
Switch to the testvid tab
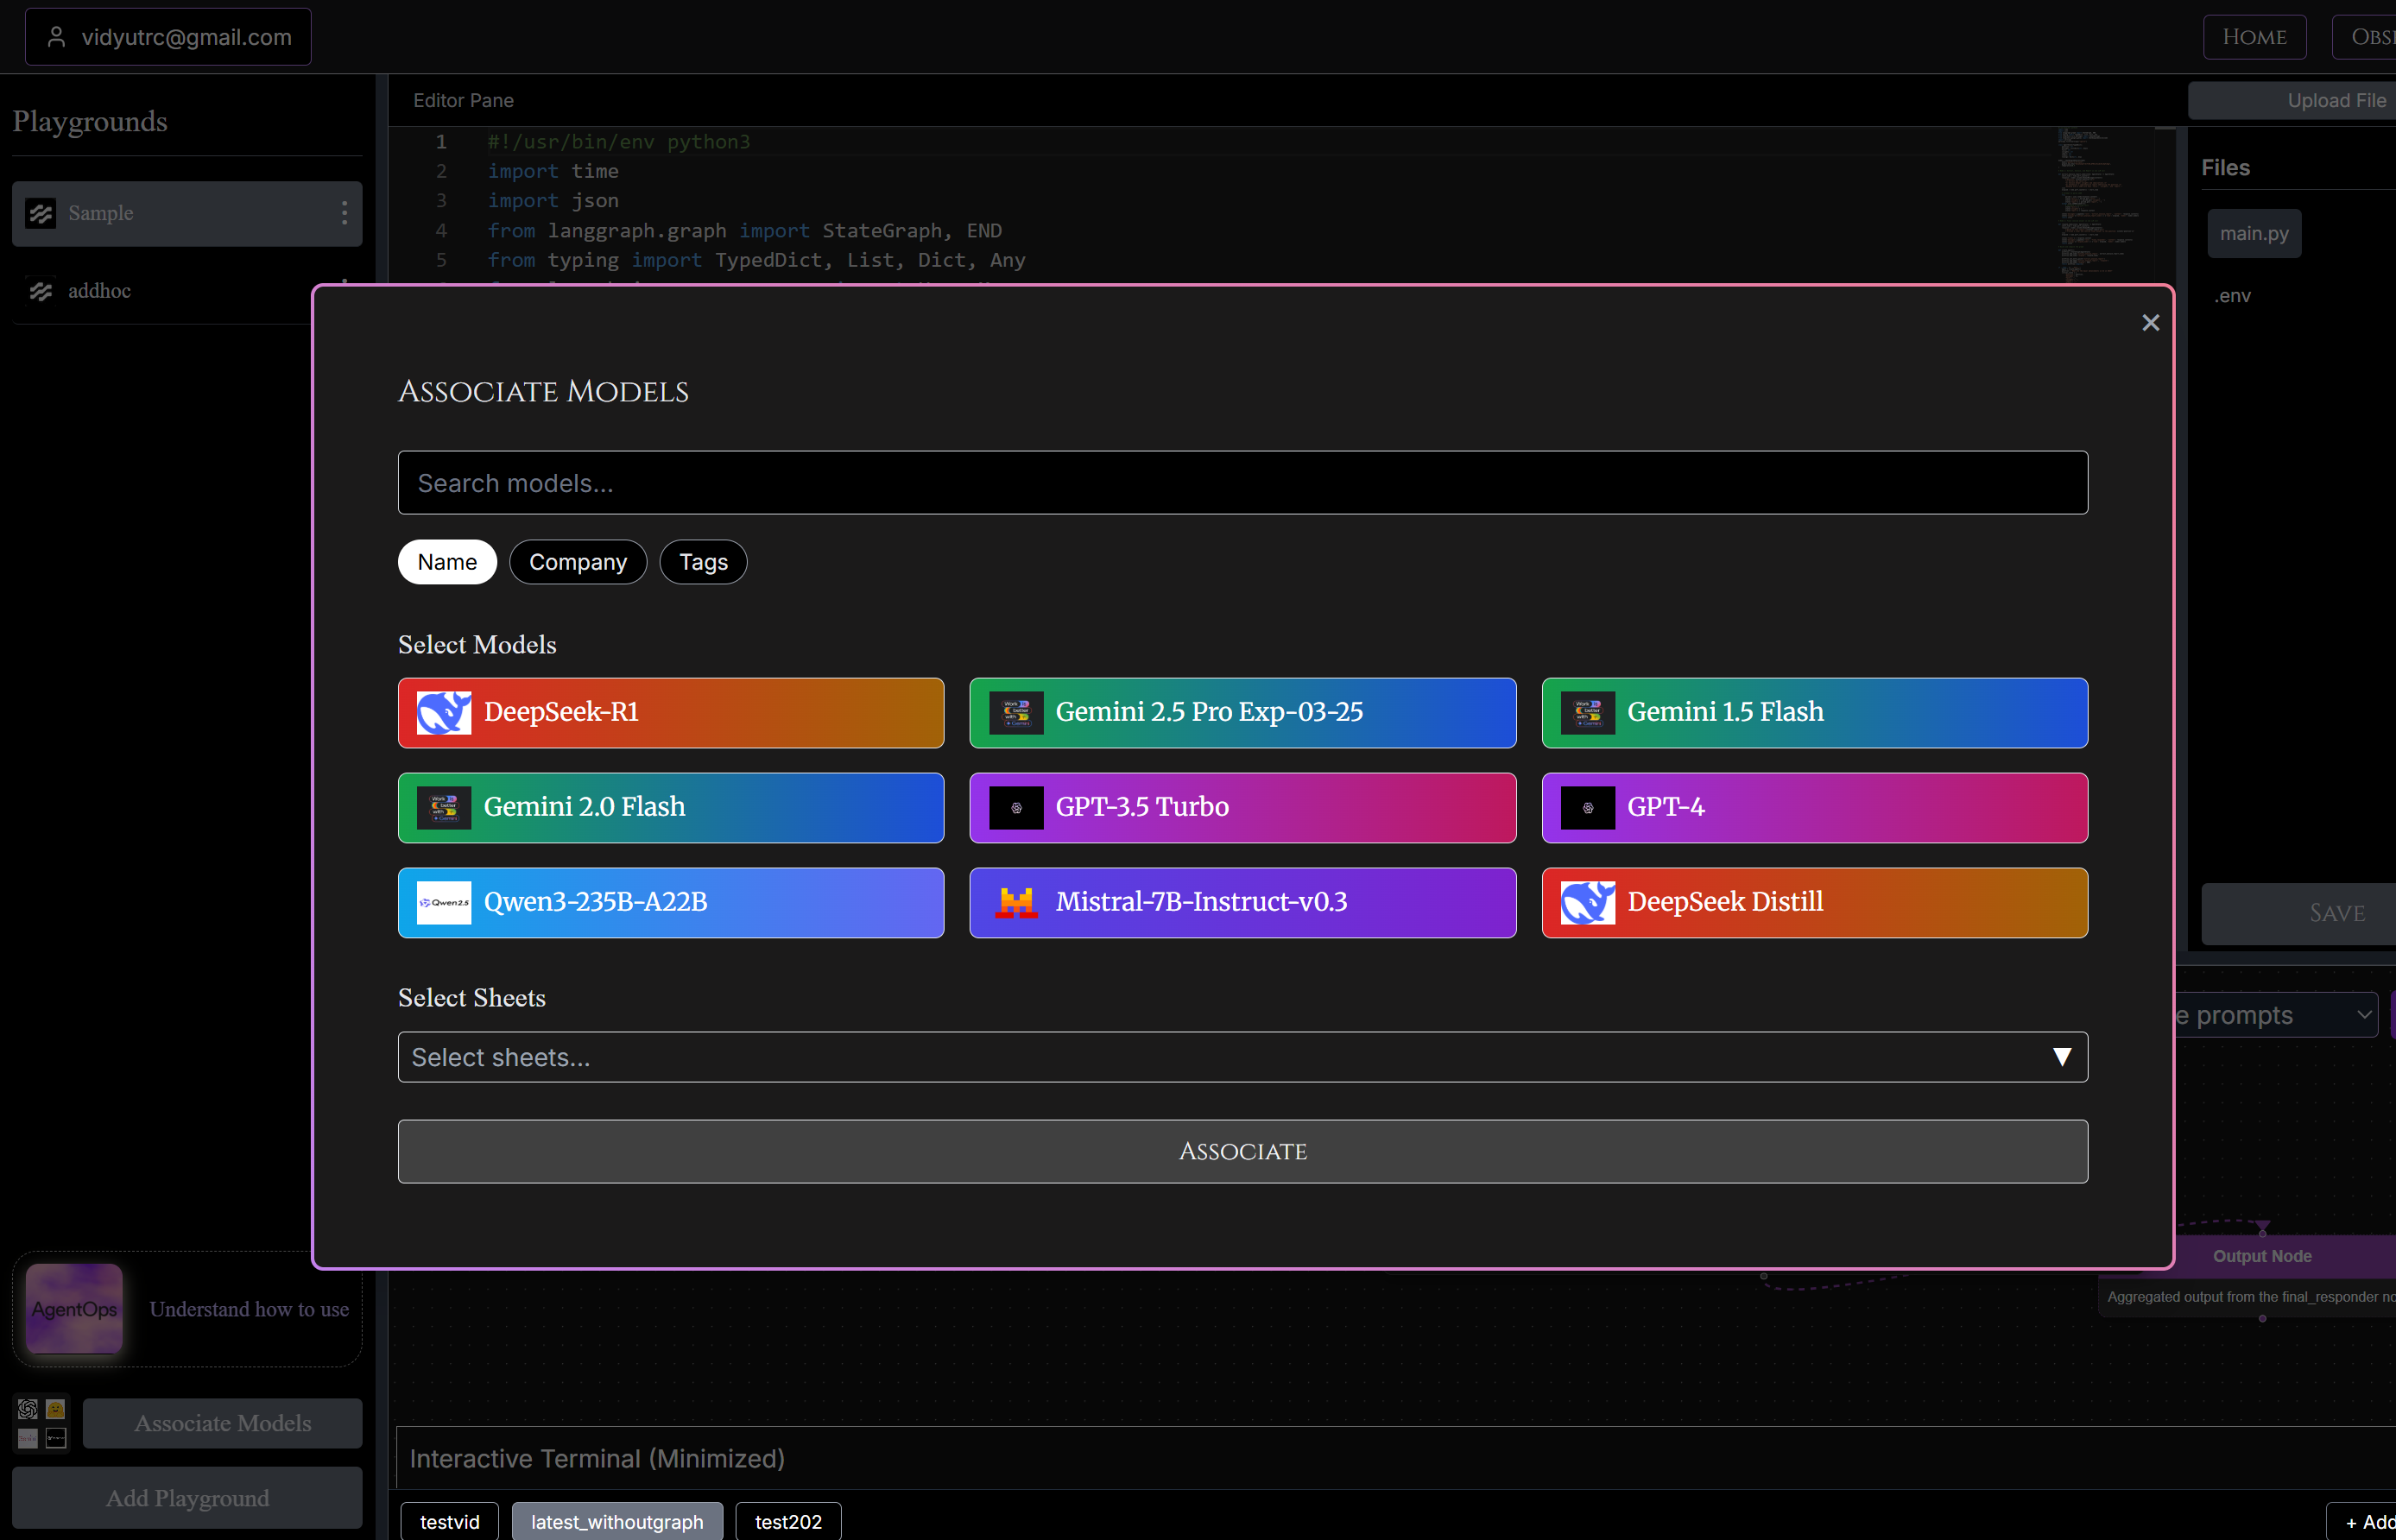click(449, 1521)
